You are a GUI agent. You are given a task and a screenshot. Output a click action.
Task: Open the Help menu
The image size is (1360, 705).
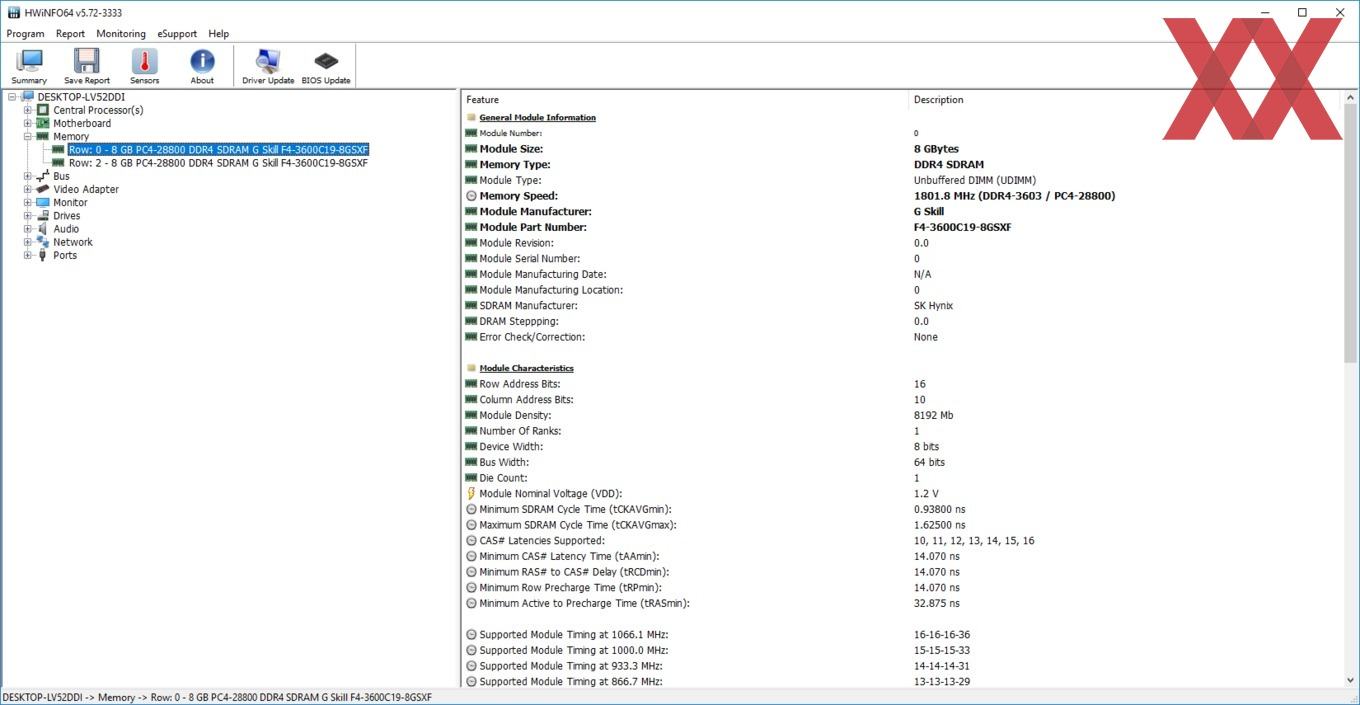[x=218, y=34]
